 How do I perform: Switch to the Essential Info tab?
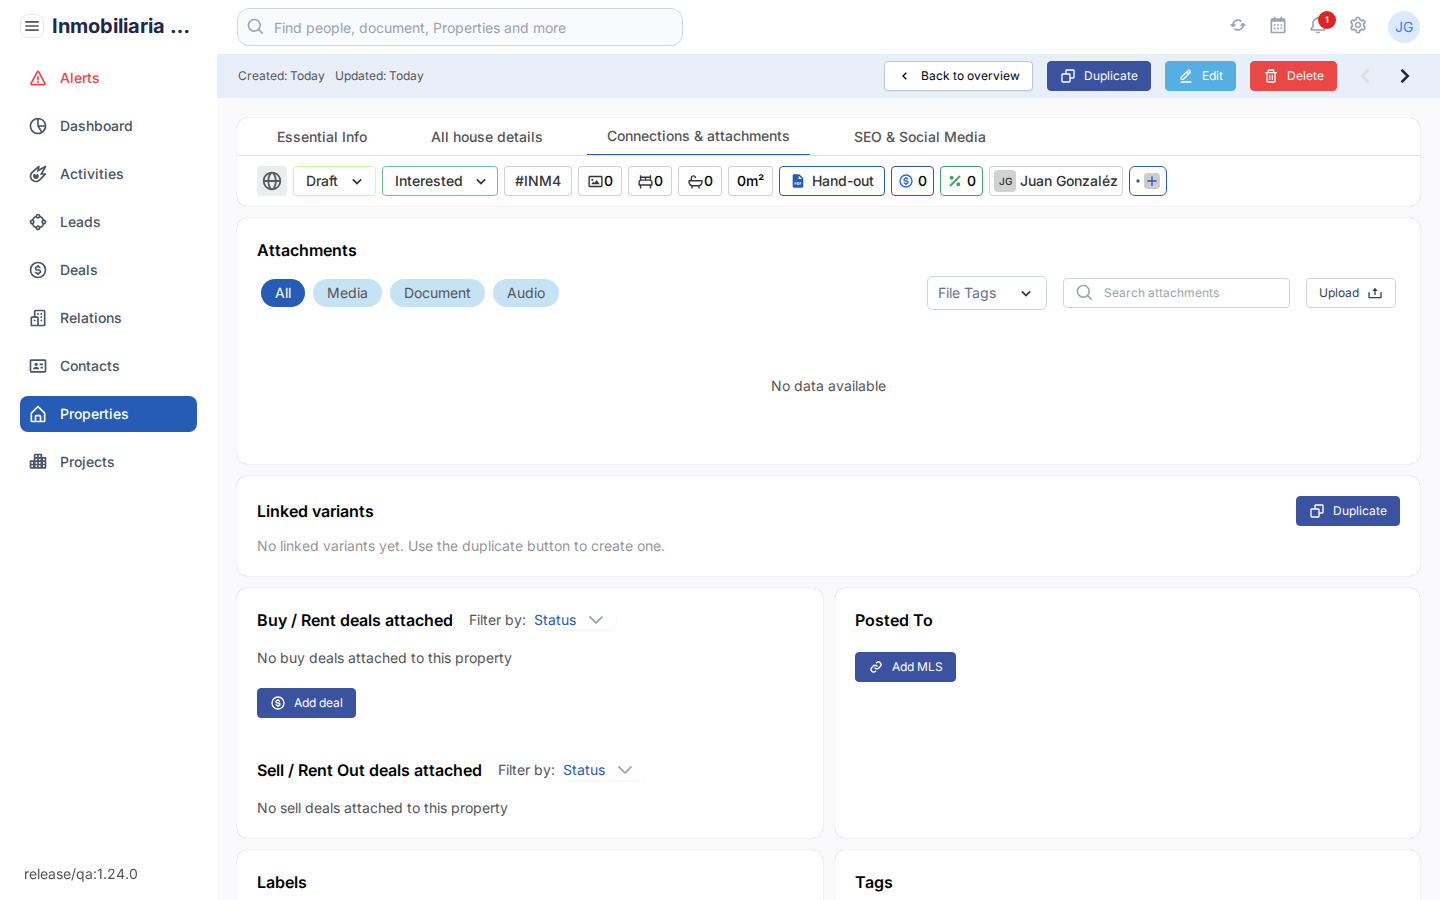(x=322, y=137)
